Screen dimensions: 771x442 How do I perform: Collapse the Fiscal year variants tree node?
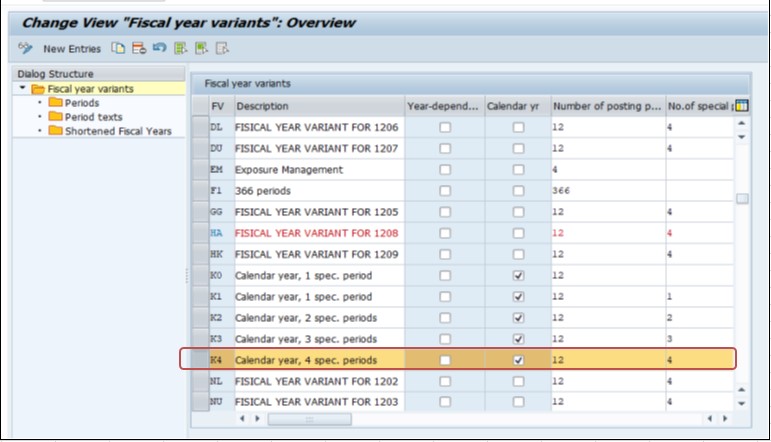(22, 88)
